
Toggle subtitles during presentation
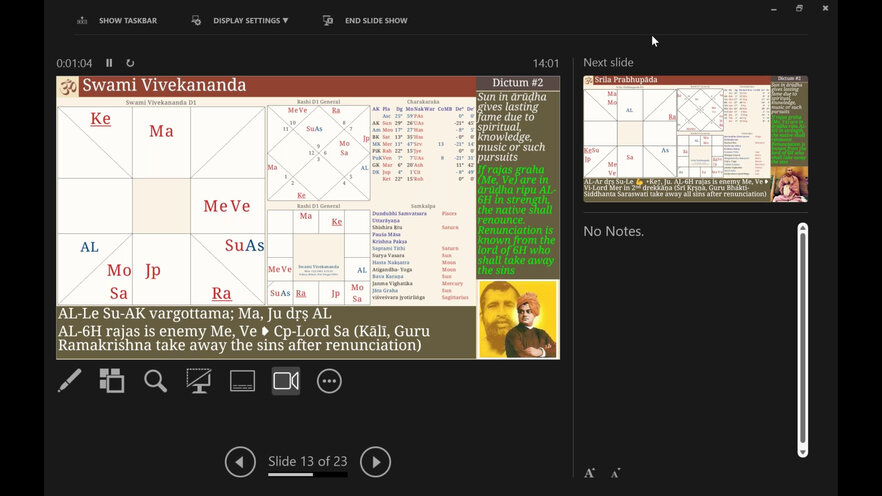pyautogui.click(x=242, y=381)
